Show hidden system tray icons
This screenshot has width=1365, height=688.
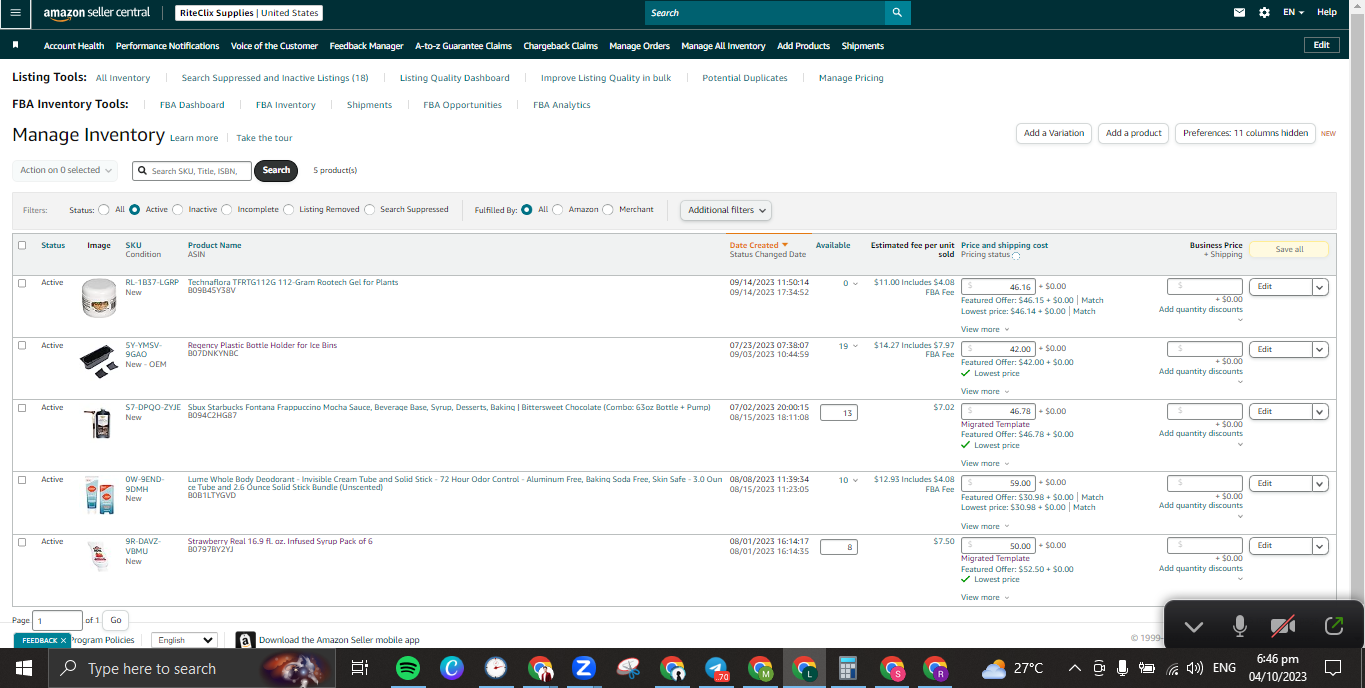[1075, 668]
